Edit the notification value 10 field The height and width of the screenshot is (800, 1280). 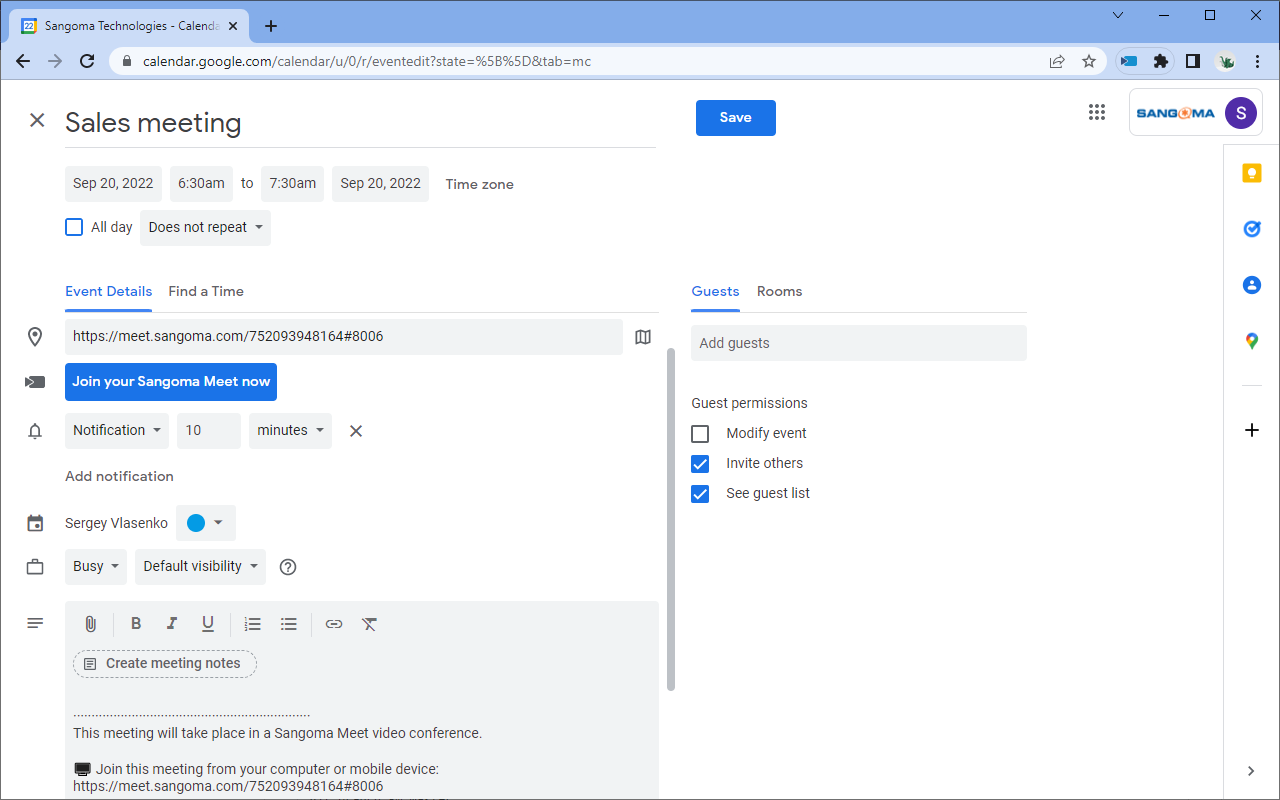coord(209,431)
